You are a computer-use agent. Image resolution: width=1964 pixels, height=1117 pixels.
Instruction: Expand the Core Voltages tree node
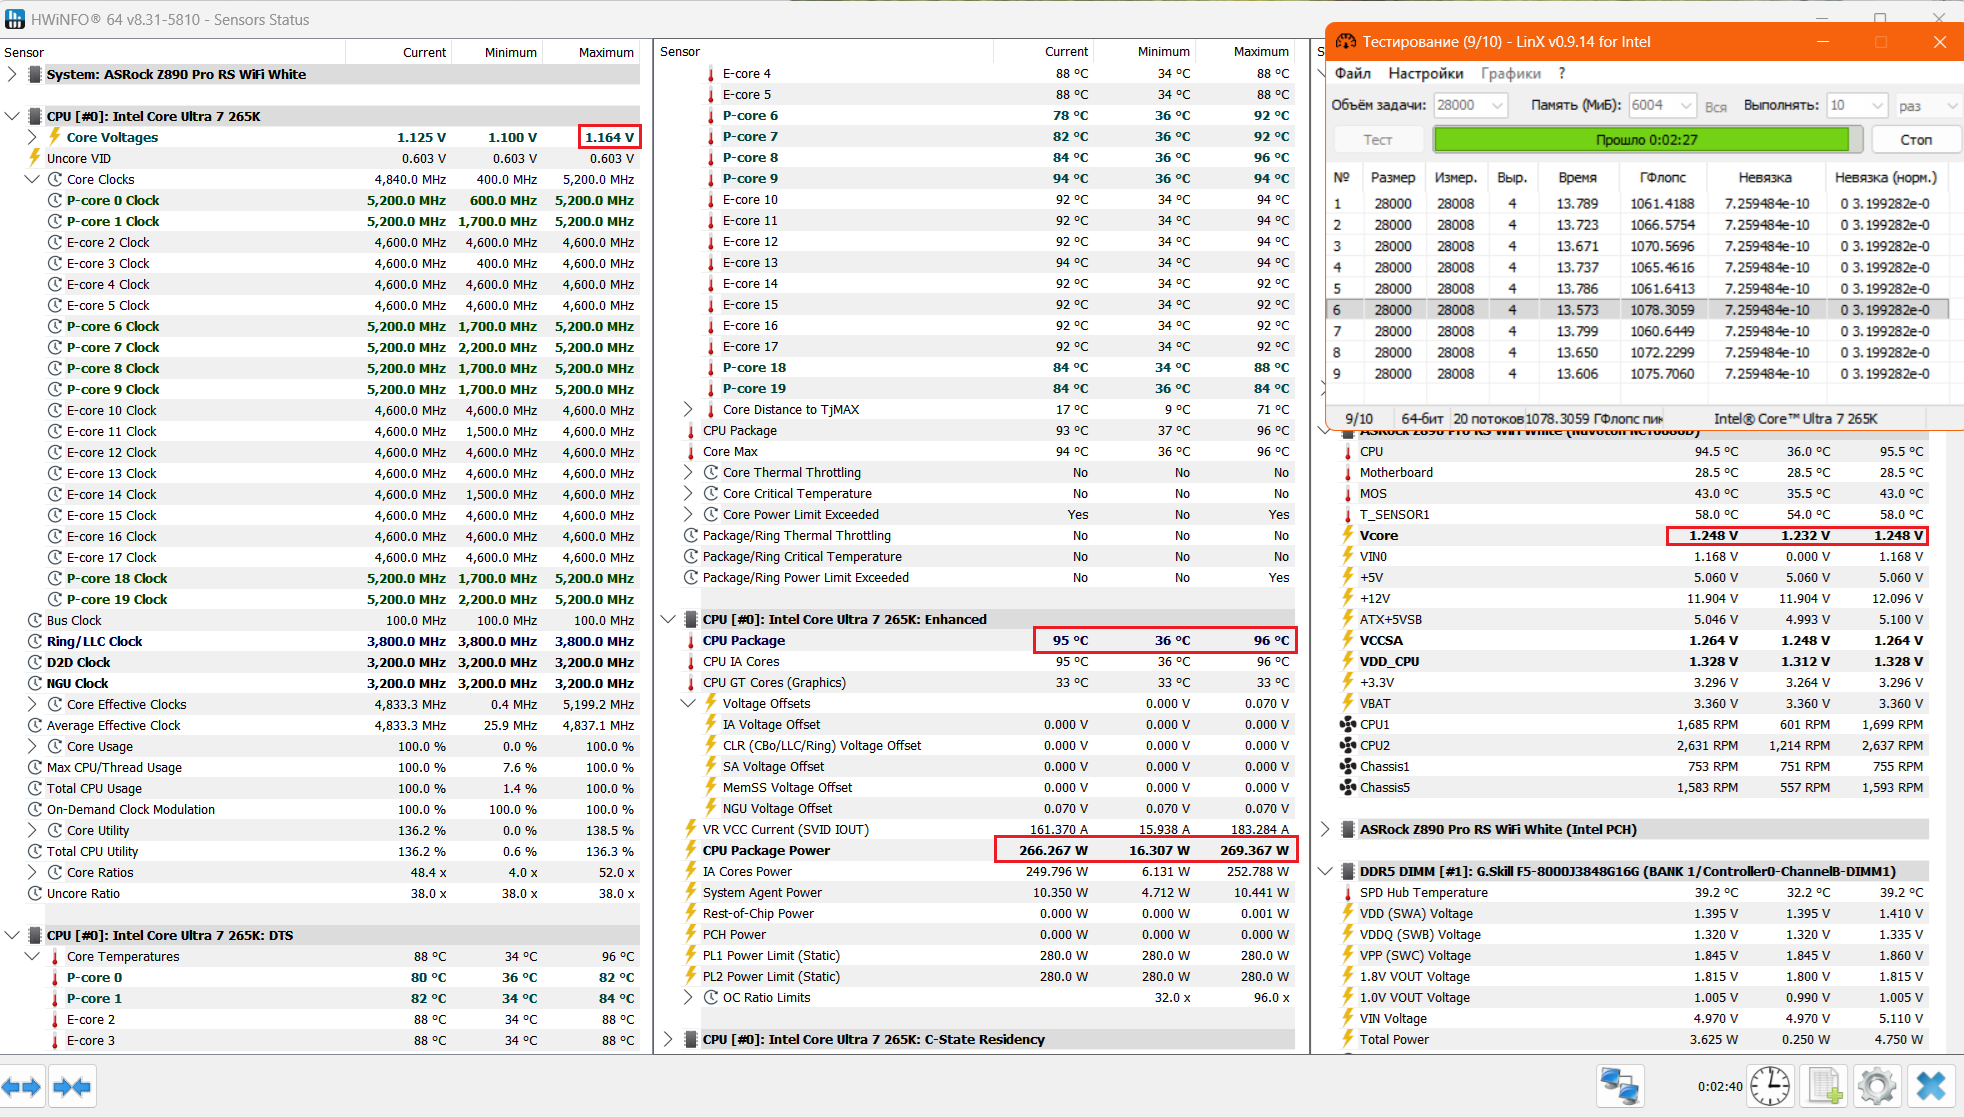33,137
